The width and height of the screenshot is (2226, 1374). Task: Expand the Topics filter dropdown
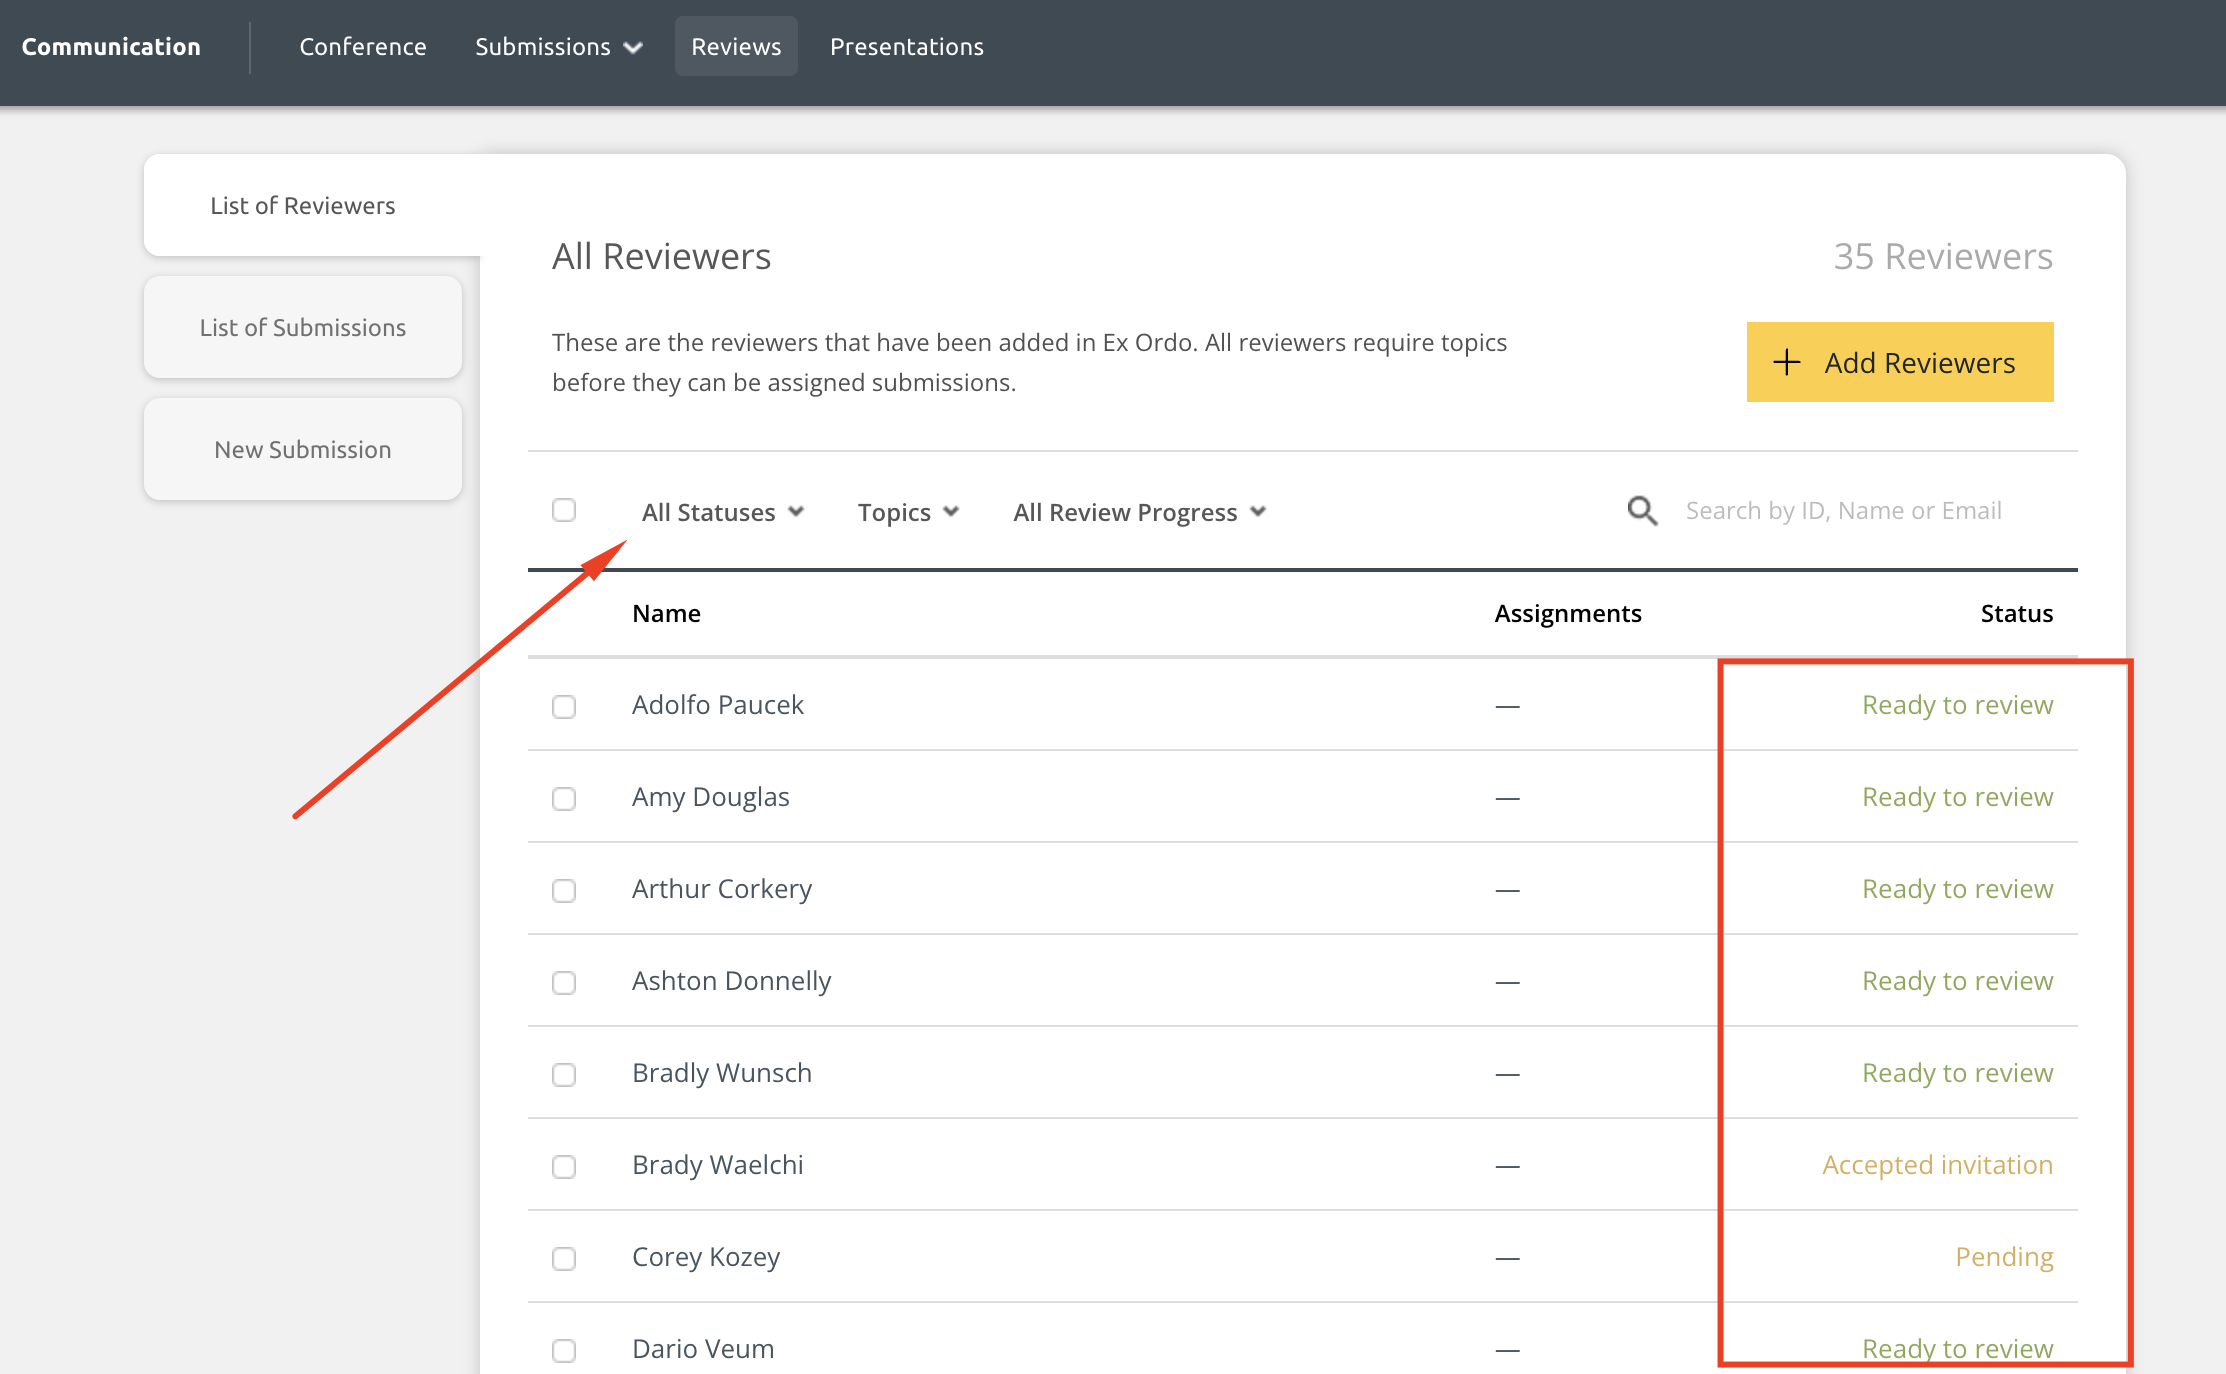[x=907, y=512]
